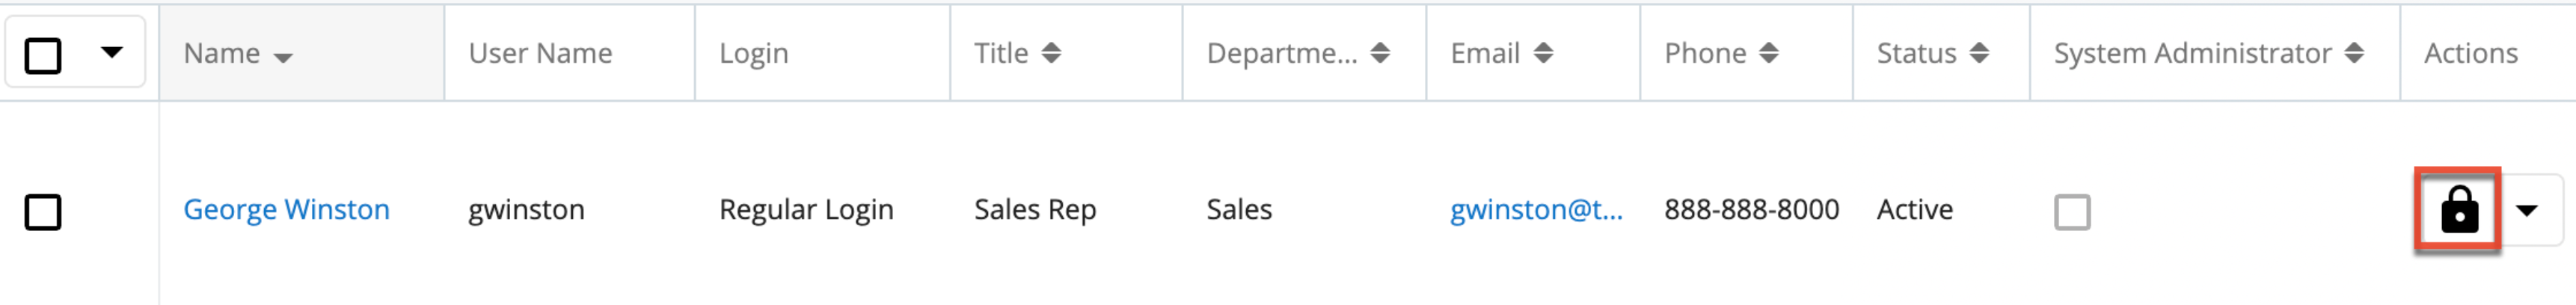Click the Actions column header
Screen dimensions: 2576x305
coord(2470,53)
